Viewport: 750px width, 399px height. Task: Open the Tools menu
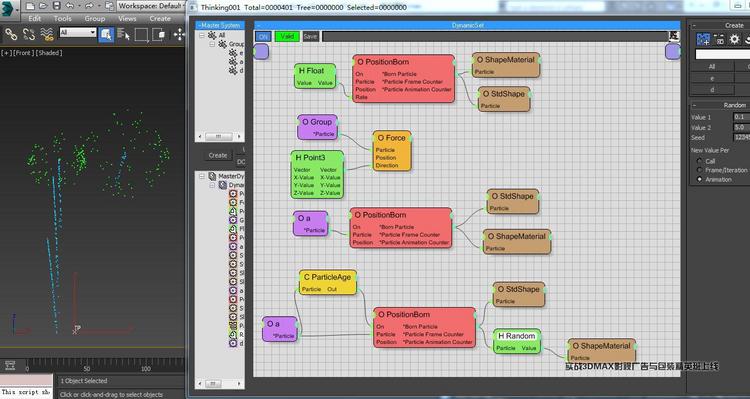[62, 18]
